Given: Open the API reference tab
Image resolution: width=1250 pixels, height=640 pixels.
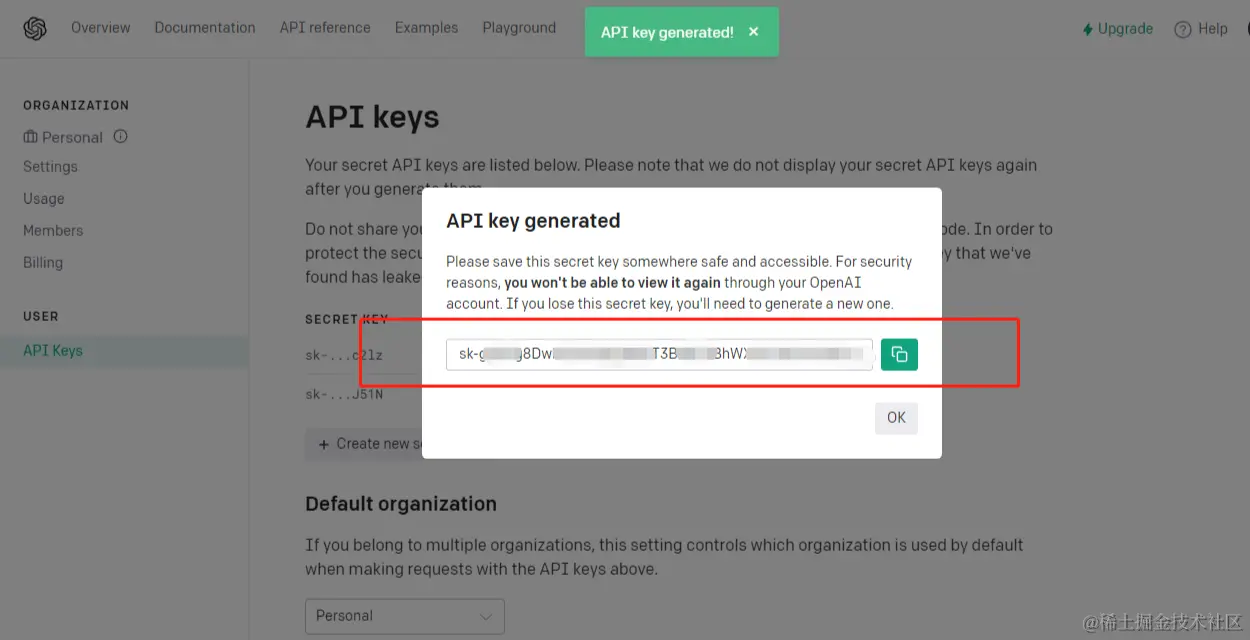Looking at the screenshot, I should (x=325, y=28).
